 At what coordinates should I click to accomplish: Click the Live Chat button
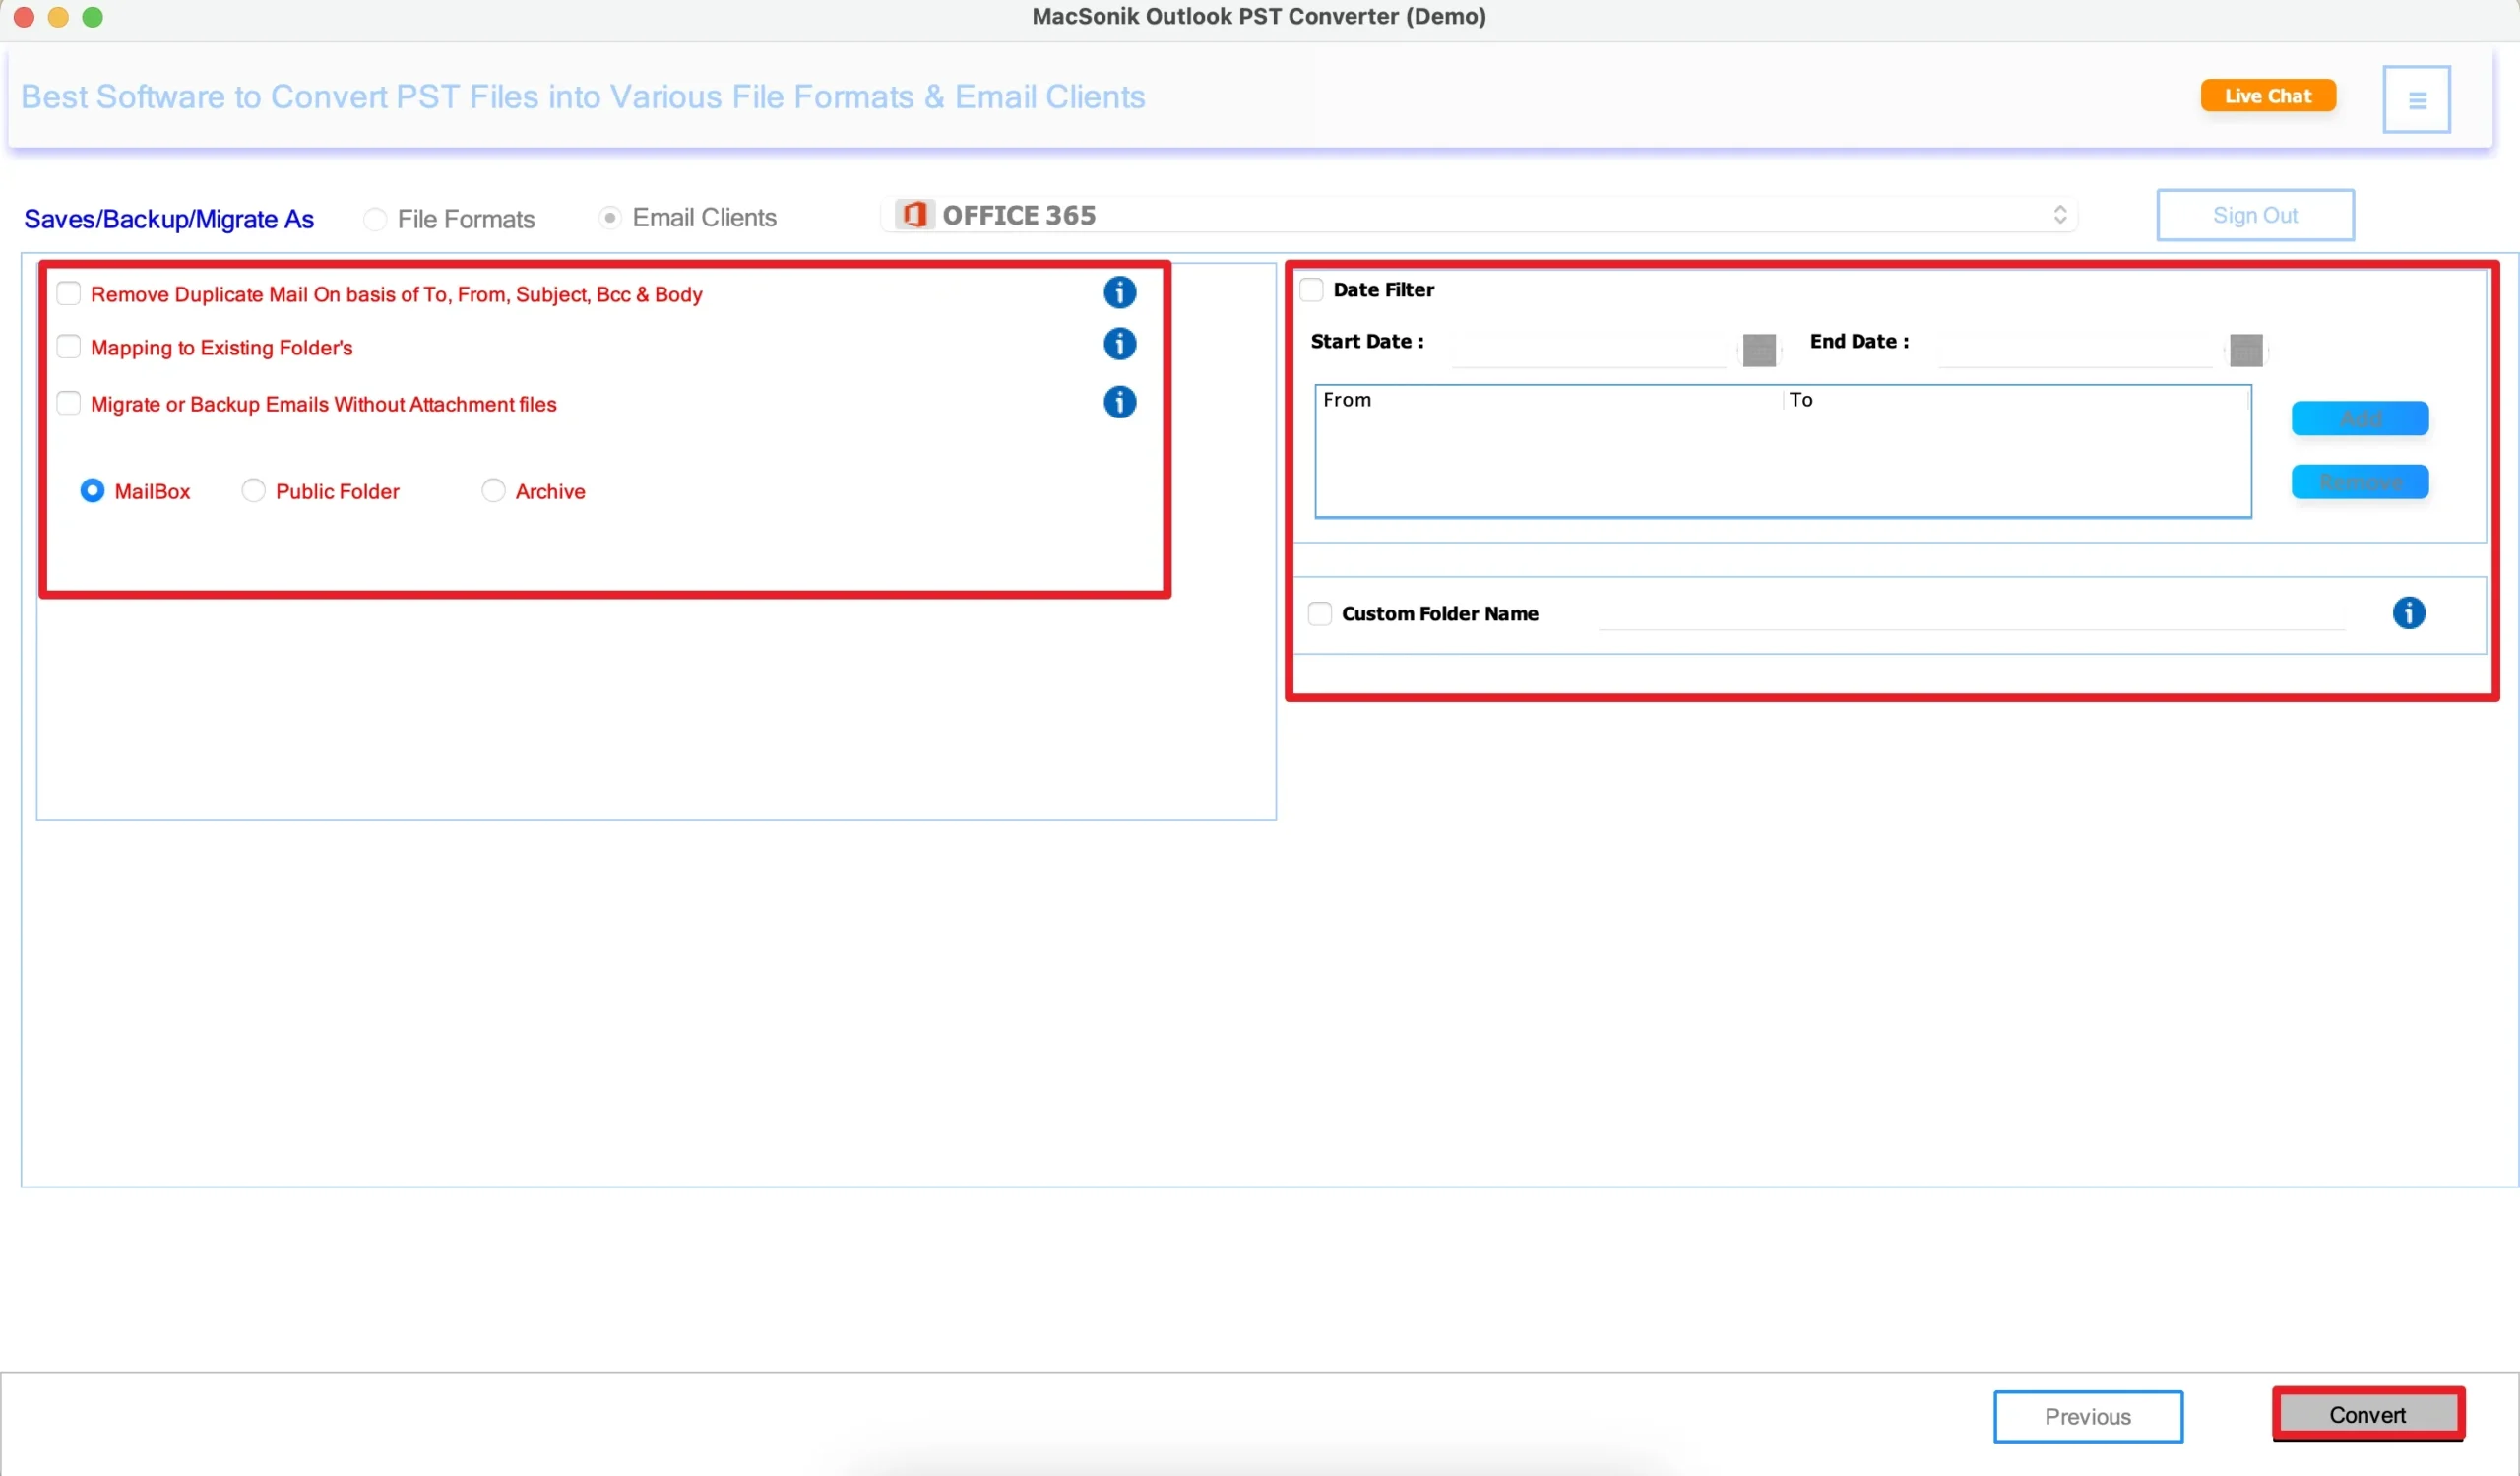[2267, 96]
